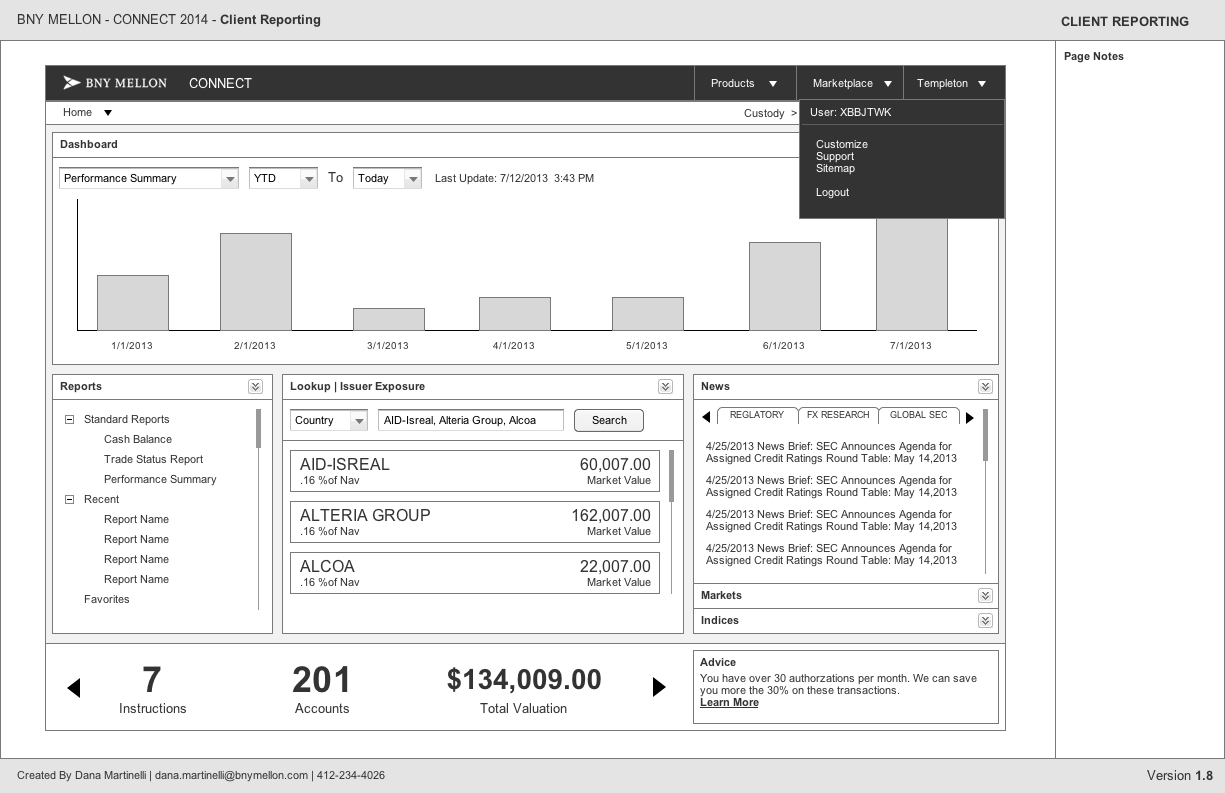The height and width of the screenshot is (793, 1225).
Task: Click the 4/1/2013 chart bar
Action: [x=515, y=314]
